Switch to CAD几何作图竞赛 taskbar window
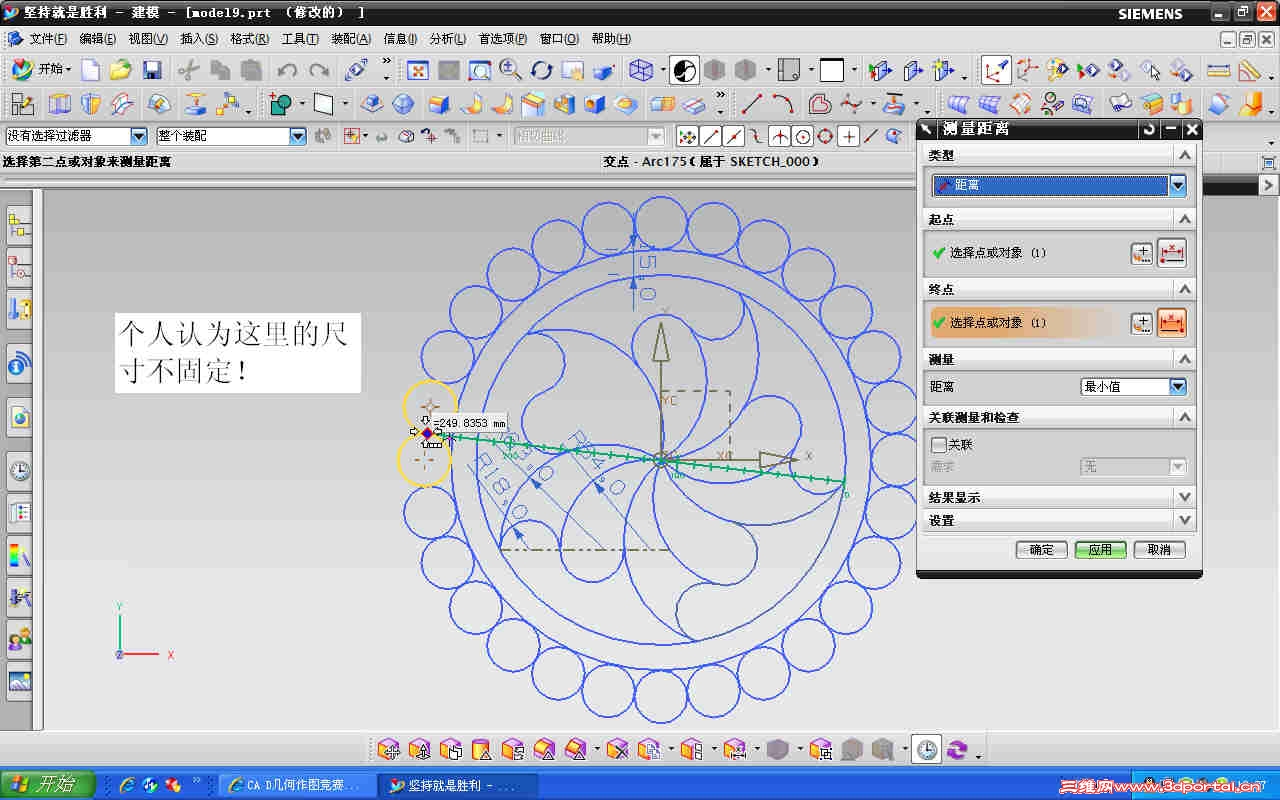This screenshot has height=800, width=1280. point(296,785)
